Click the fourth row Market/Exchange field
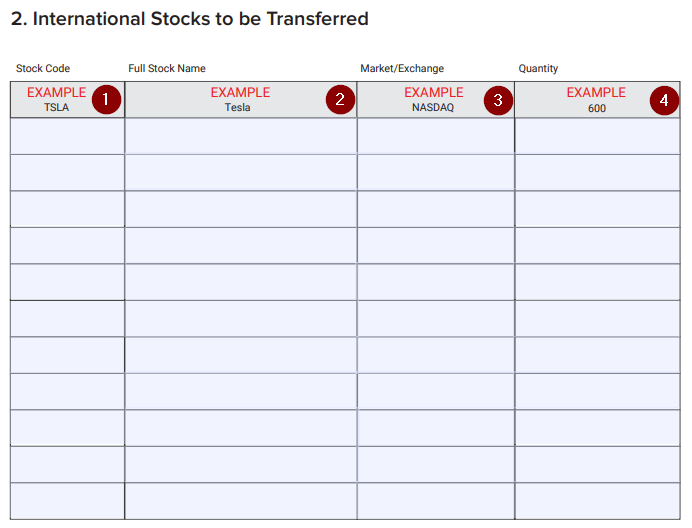The width and height of the screenshot is (692, 528). [436, 245]
